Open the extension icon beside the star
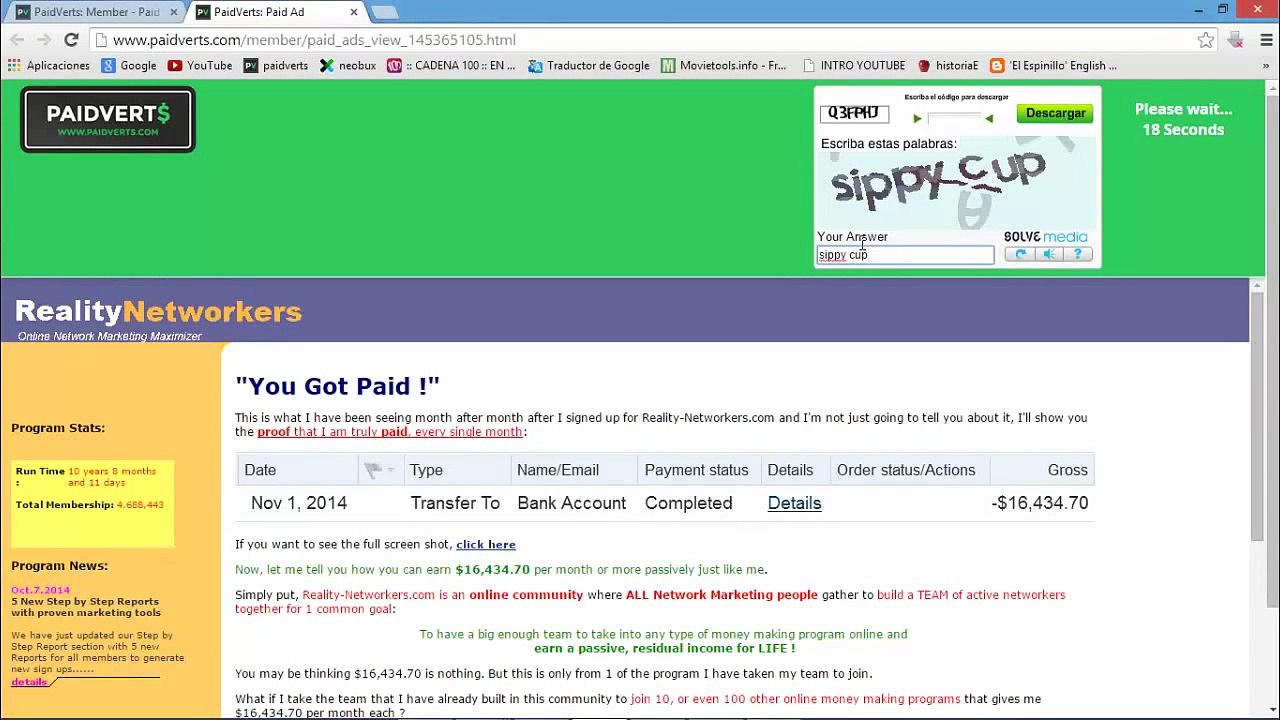This screenshot has height=720, width=1280. pyautogui.click(x=1236, y=40)
